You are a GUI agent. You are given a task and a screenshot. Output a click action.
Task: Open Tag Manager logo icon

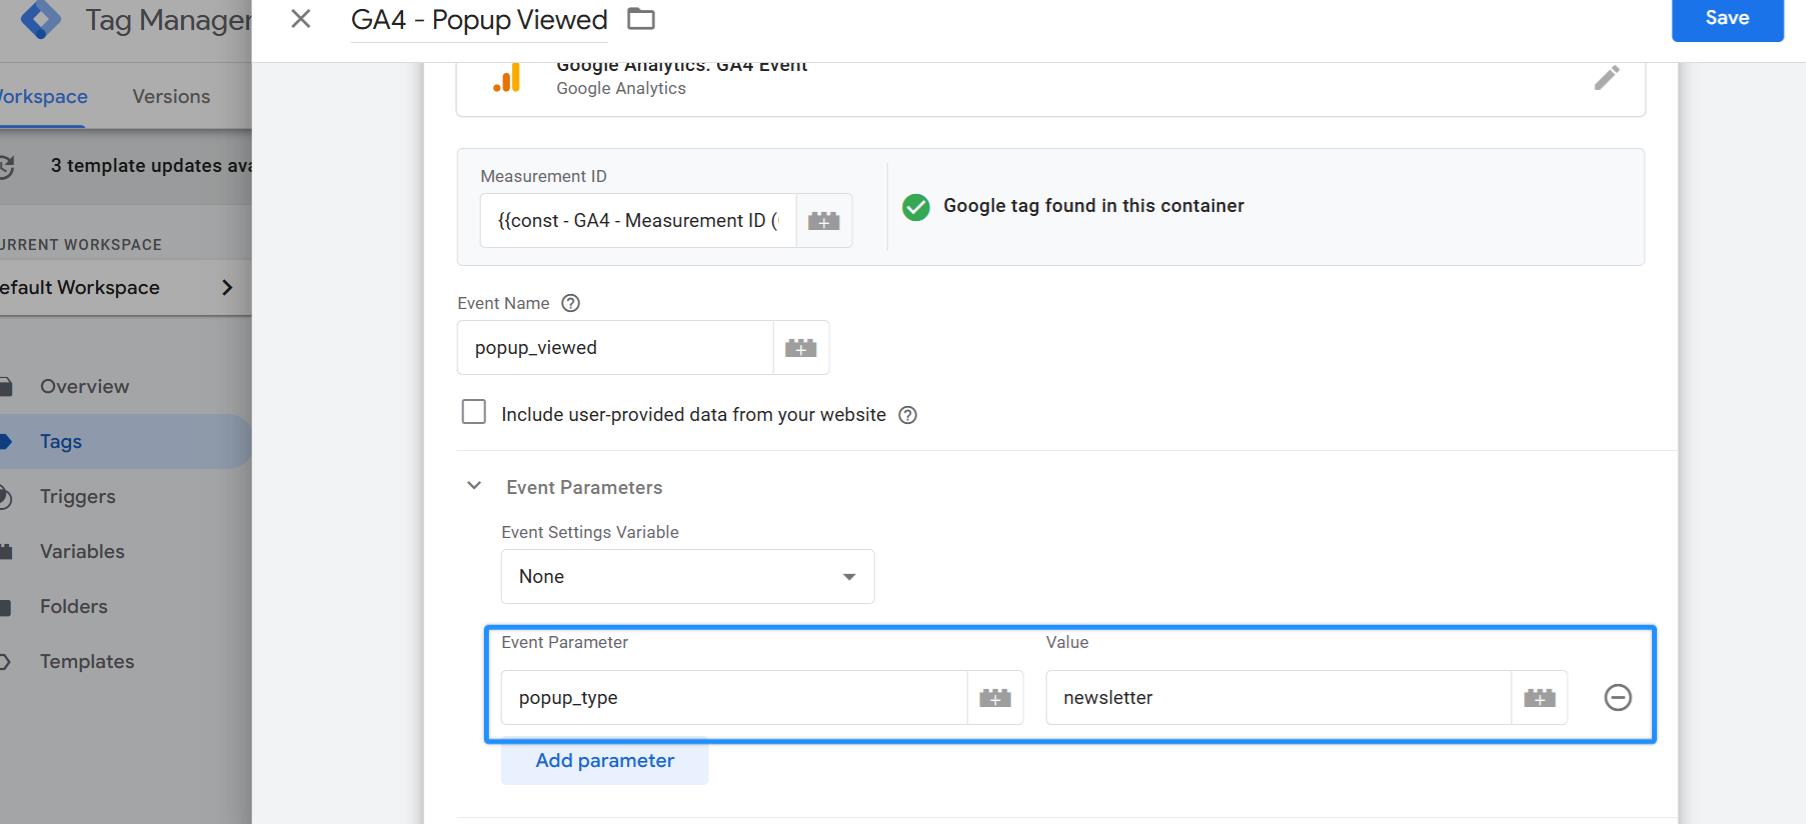pyautogui.click(x=40, y=19)
